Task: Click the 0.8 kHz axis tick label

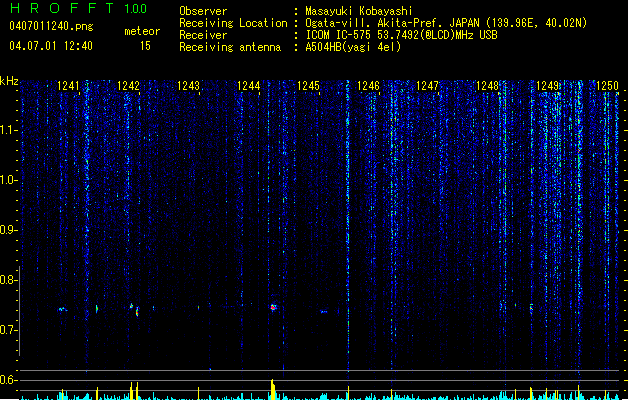Action: [7, 280]
